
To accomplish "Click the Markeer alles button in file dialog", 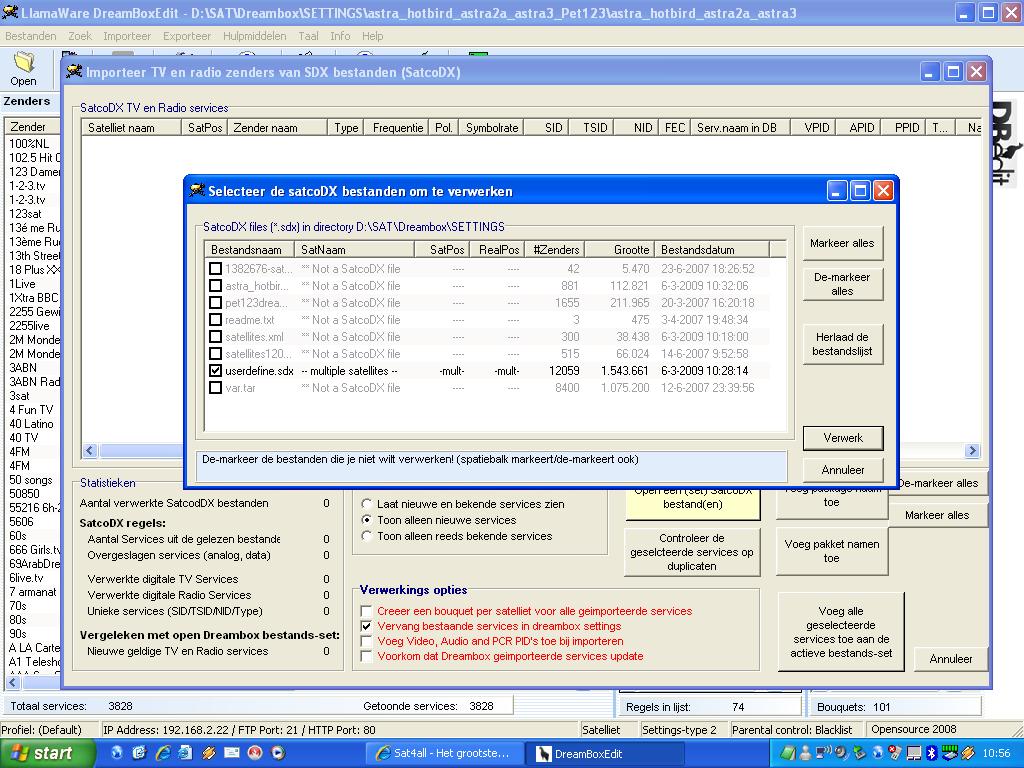I will [x=842, y=243].
